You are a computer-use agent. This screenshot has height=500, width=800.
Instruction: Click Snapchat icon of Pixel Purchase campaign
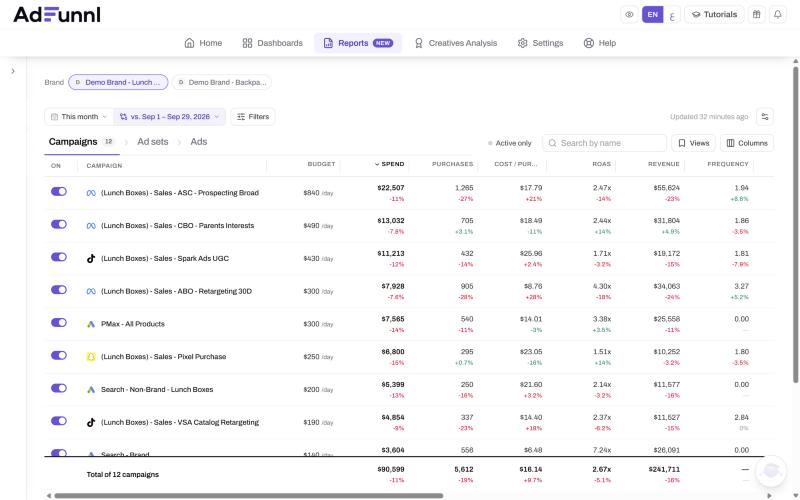pos(91,357)
